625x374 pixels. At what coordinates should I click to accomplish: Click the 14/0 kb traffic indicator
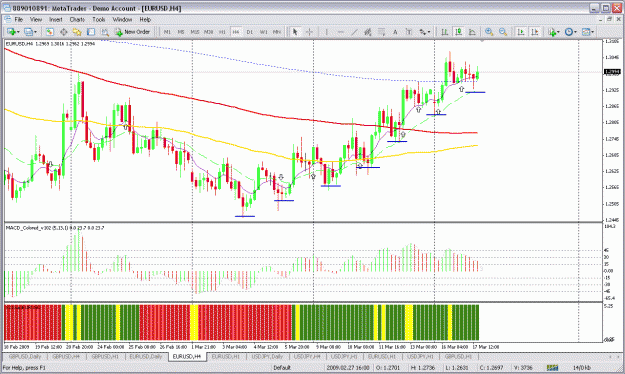(582, 368)
